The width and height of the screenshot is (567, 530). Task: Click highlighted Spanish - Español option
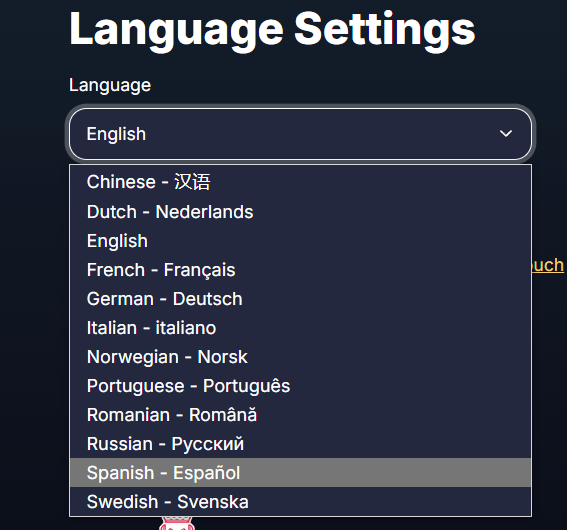point(300,473)
